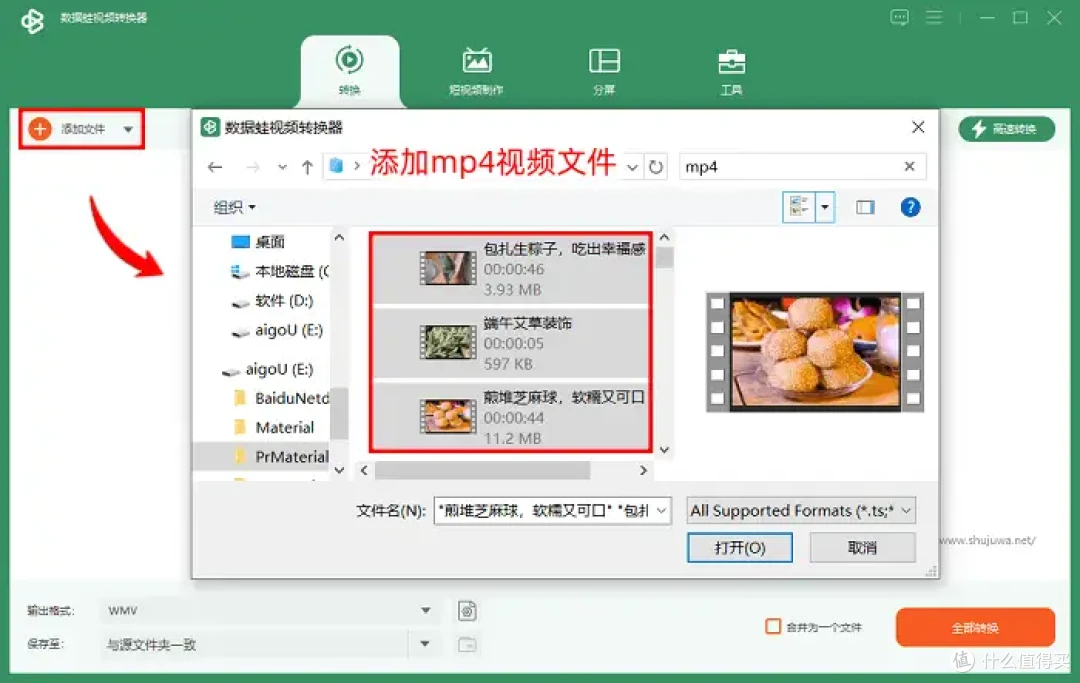The width and height of the screenshot is (1080, 683).
Task: Close the file open dialog
Action: [918, 127]
